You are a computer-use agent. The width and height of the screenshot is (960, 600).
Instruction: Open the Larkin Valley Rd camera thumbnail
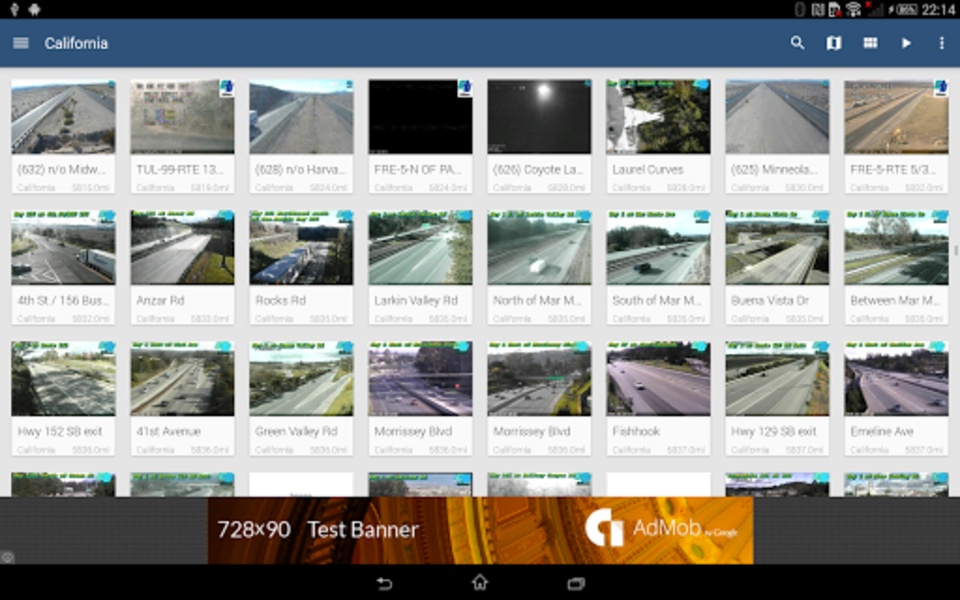[x=420, y=247]
